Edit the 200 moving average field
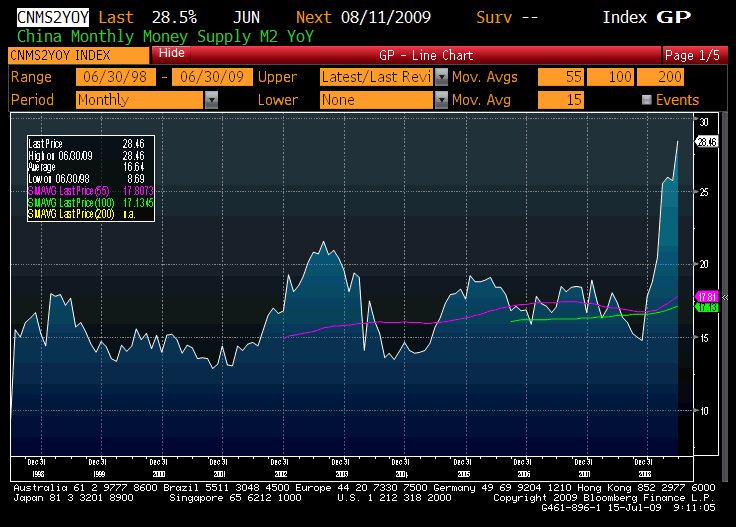Screen dimensions: 736x527 [660, 77]
